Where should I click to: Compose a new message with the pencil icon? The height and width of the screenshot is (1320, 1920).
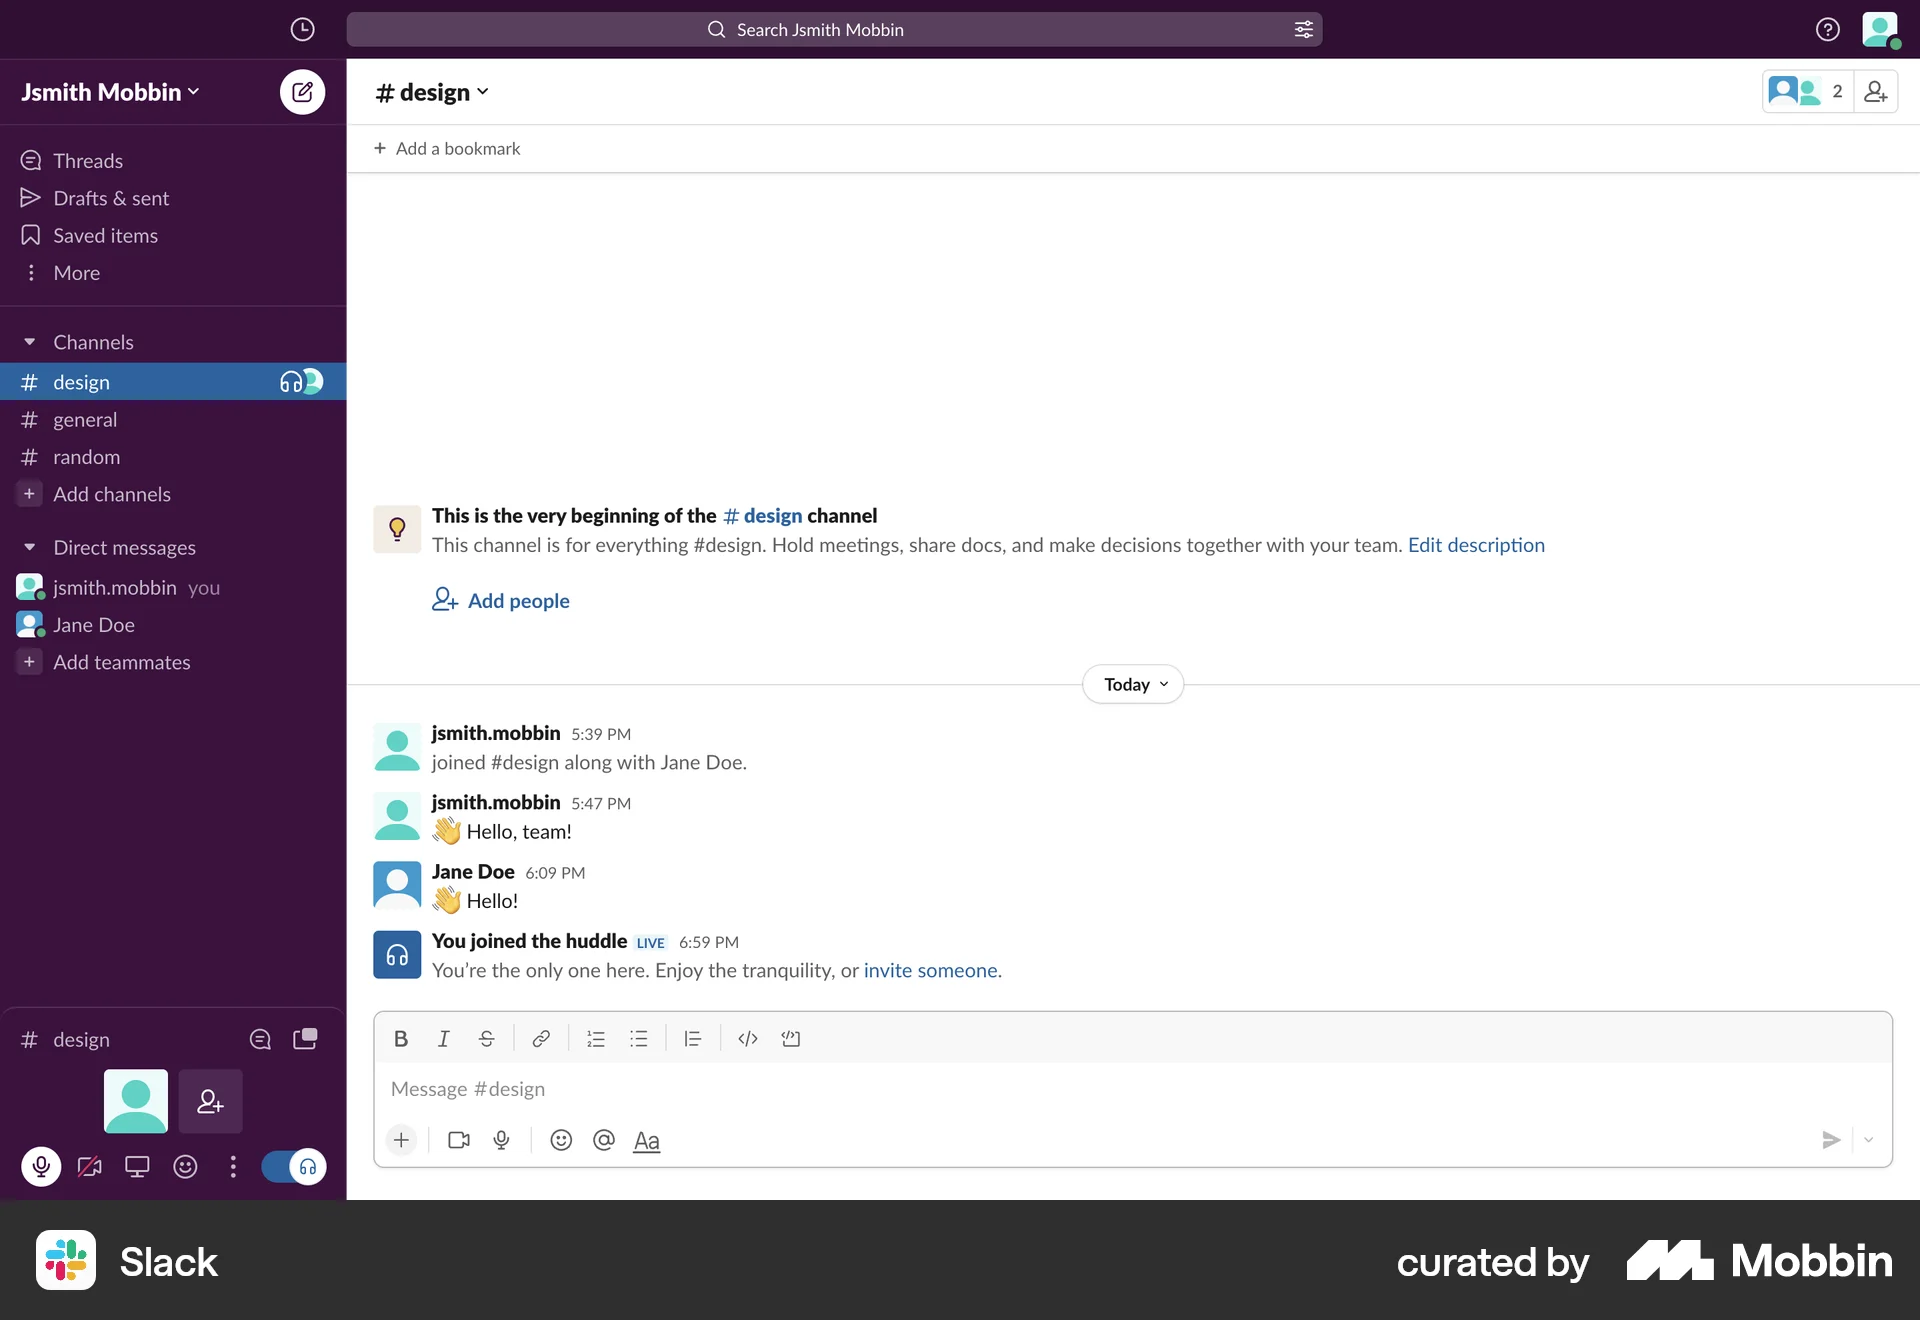click(x=301, y=91)
